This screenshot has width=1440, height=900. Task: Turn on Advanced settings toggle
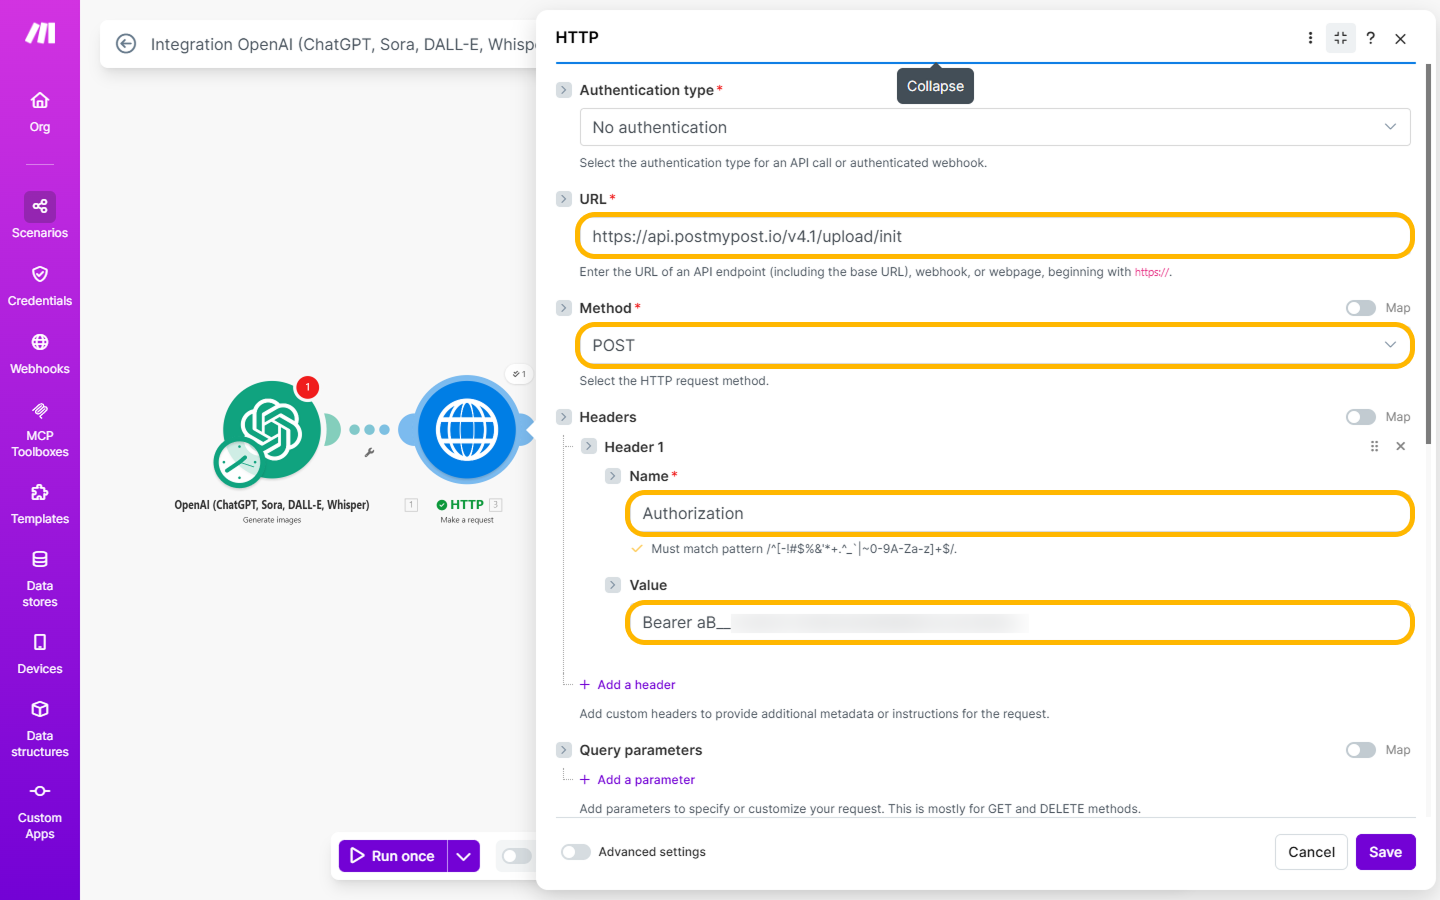click(x=575, y=852)
